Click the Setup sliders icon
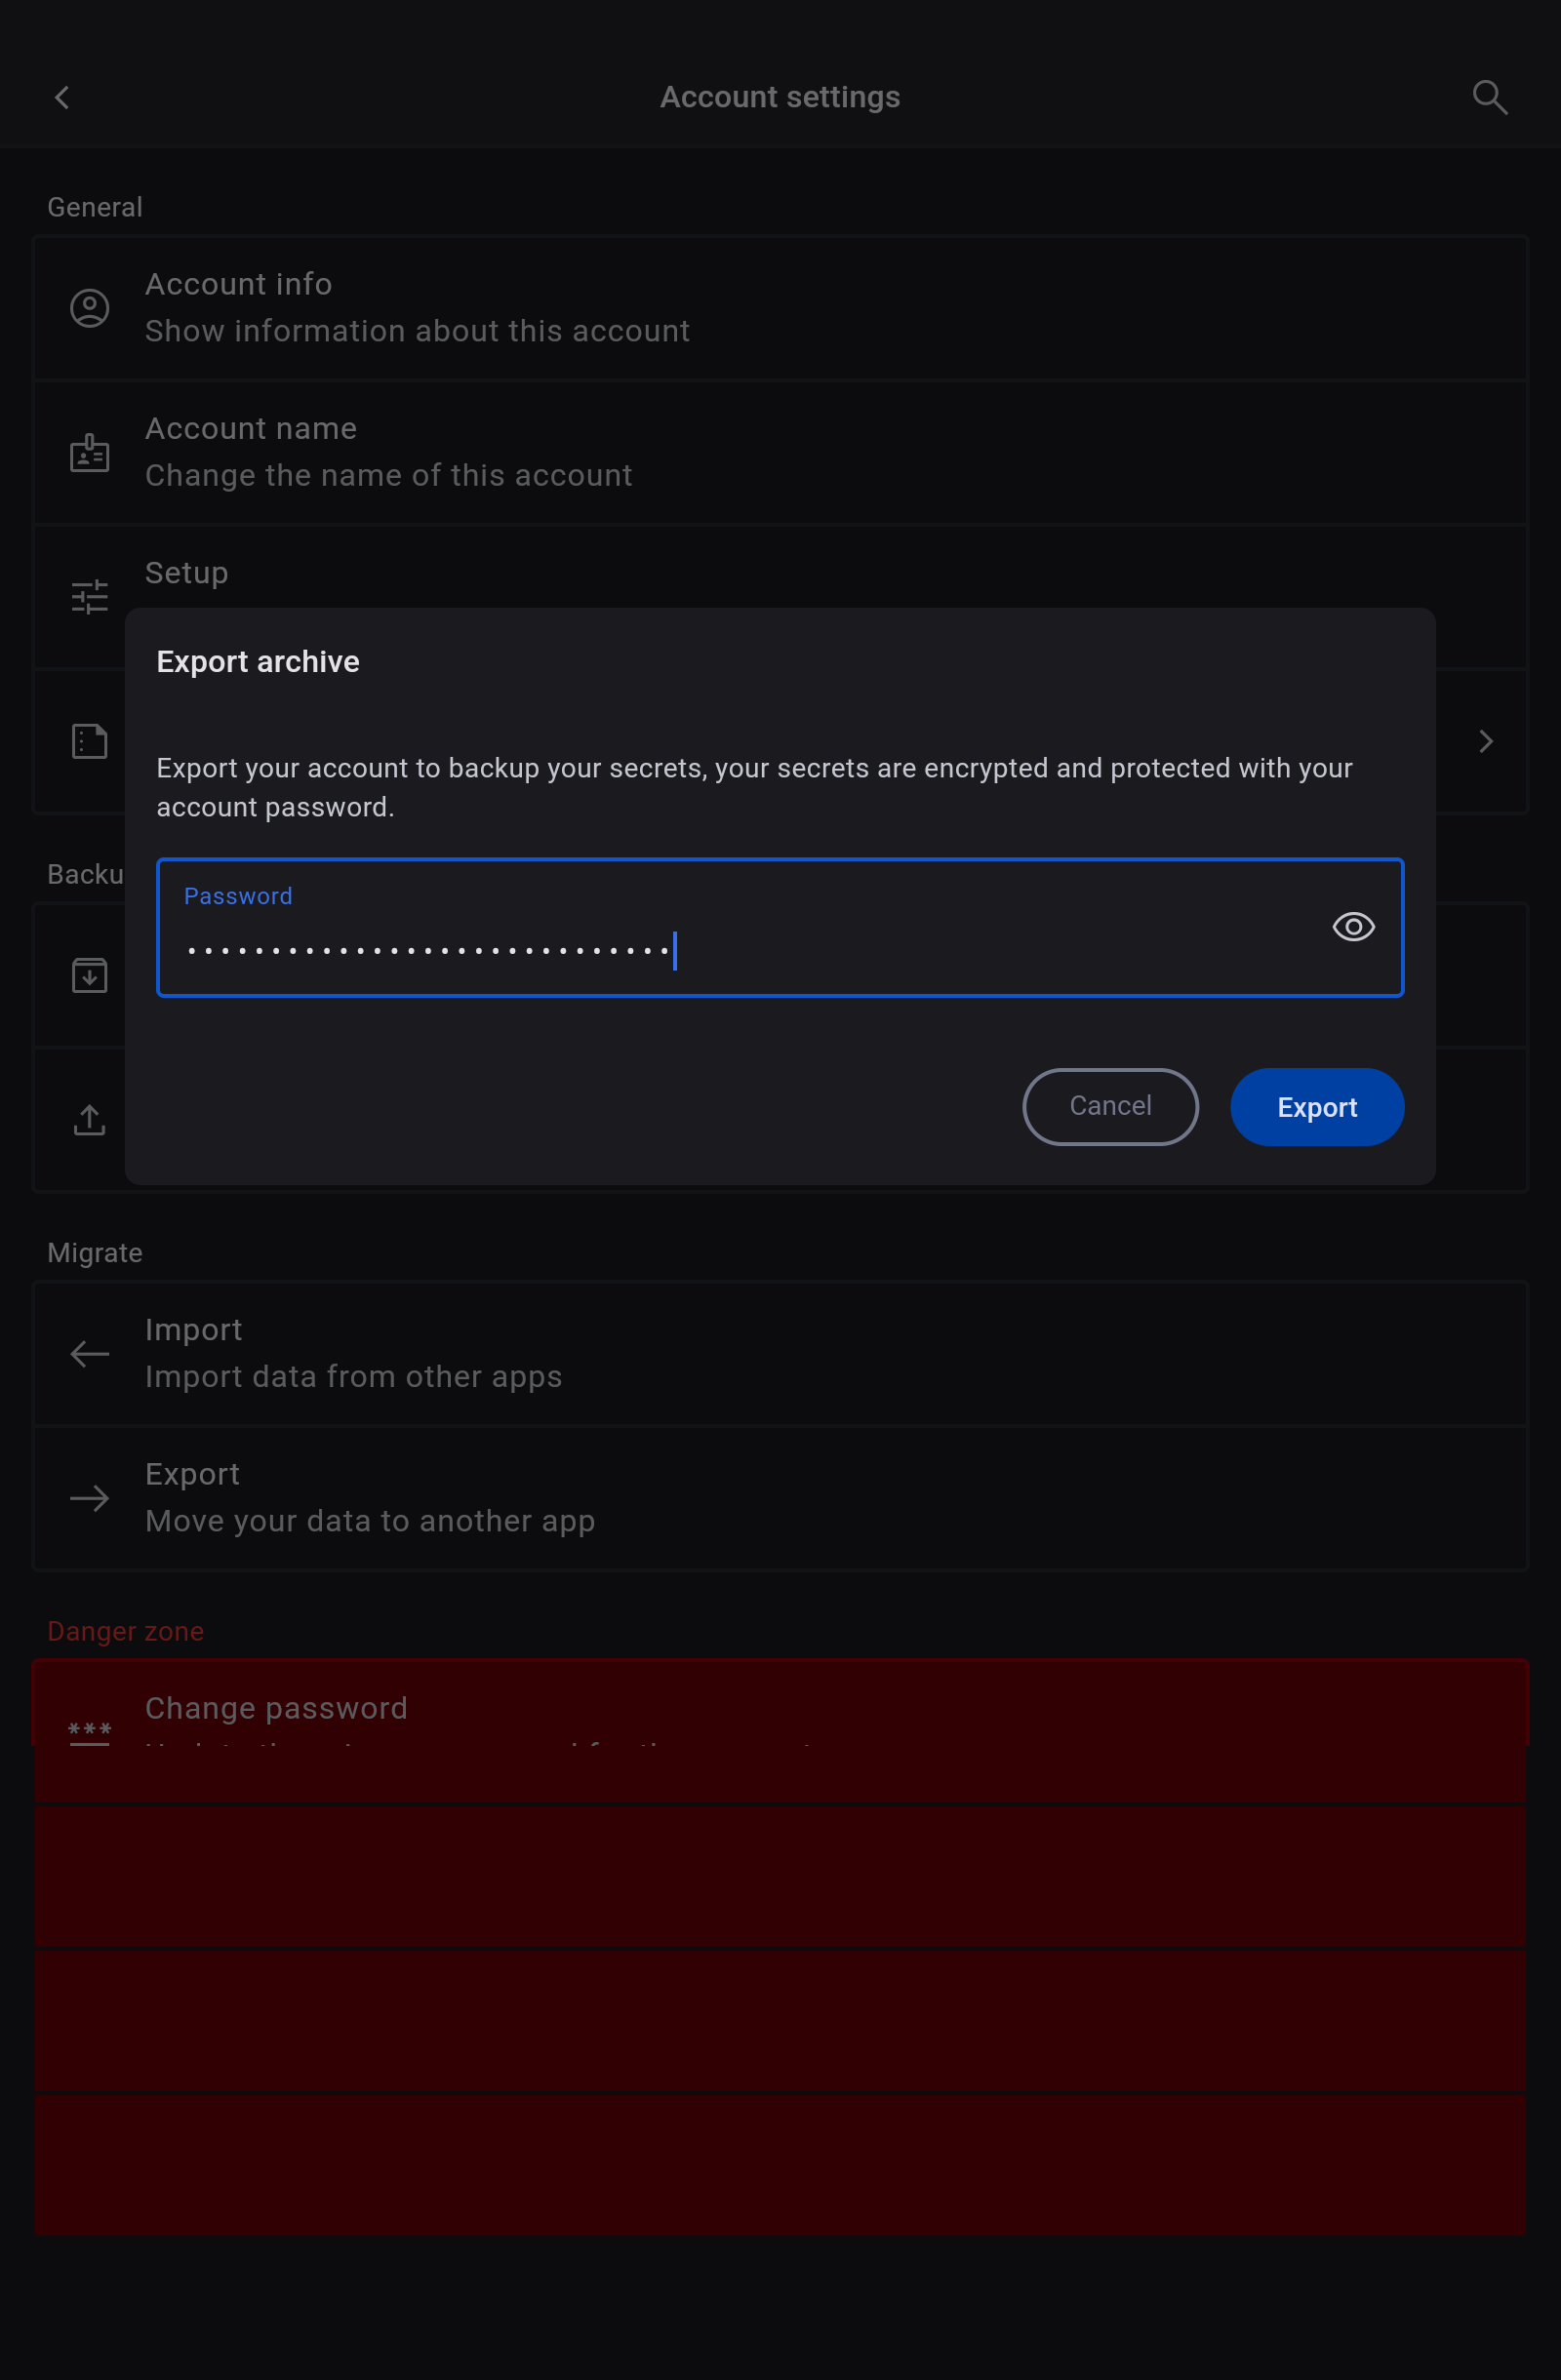The height and width of the screenshot is (2380, 1561). [x=90, y=597]
